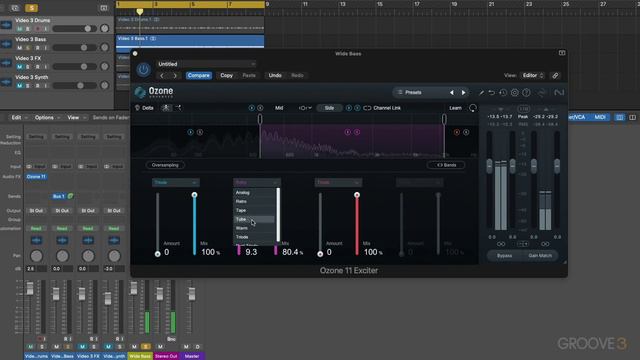Screen dimensions: 640x360
Task: Toggle the Ozone plugin power button
Action: [x=143, y=70]
